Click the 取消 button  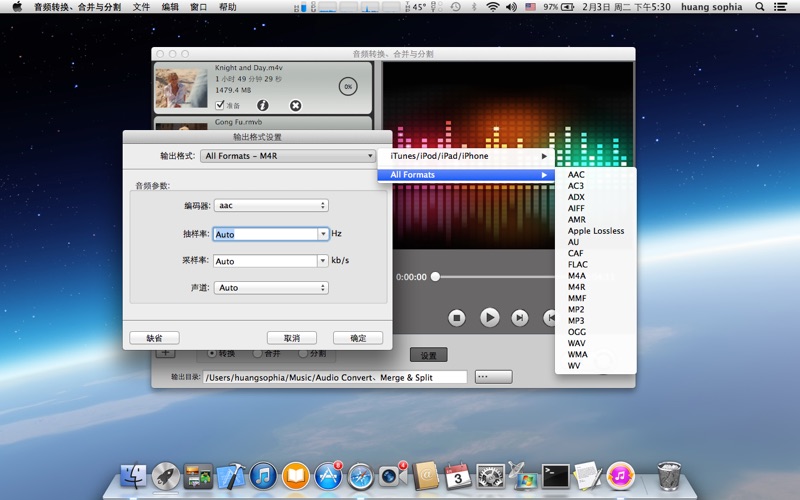coord(291,338)
